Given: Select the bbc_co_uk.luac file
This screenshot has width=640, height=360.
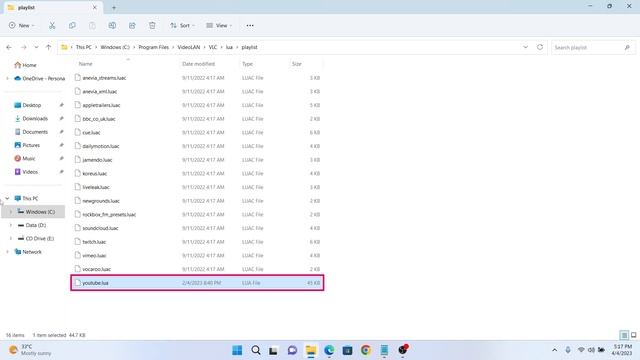Looking at the screenshot, I should tap(197, 119).
